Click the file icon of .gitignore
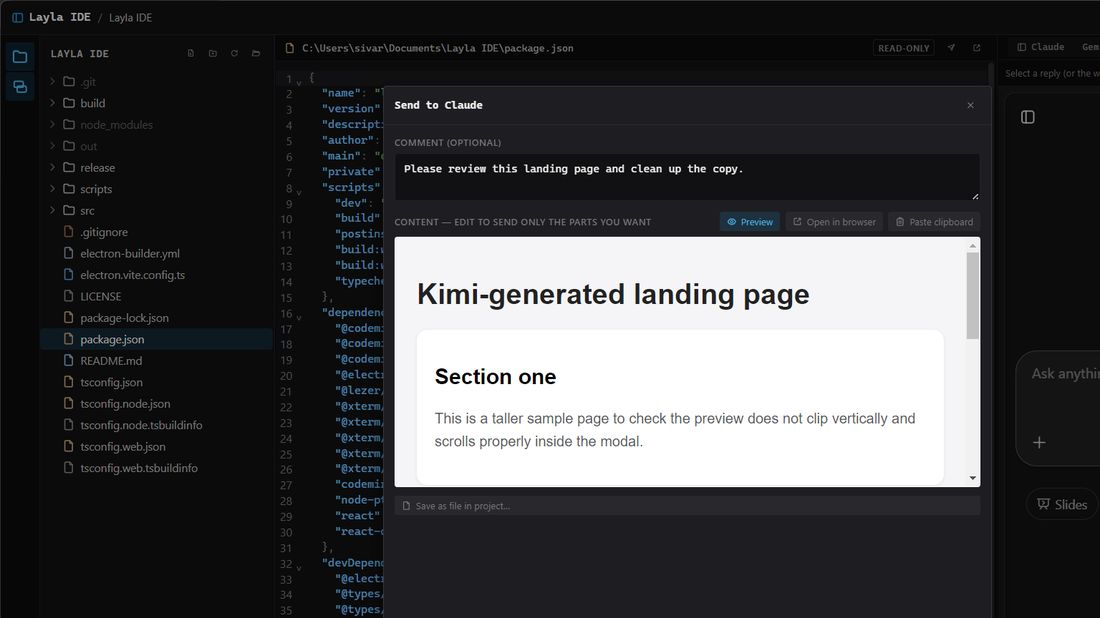The height and width of the screenshot is (618, 1100). click(68, 231)
